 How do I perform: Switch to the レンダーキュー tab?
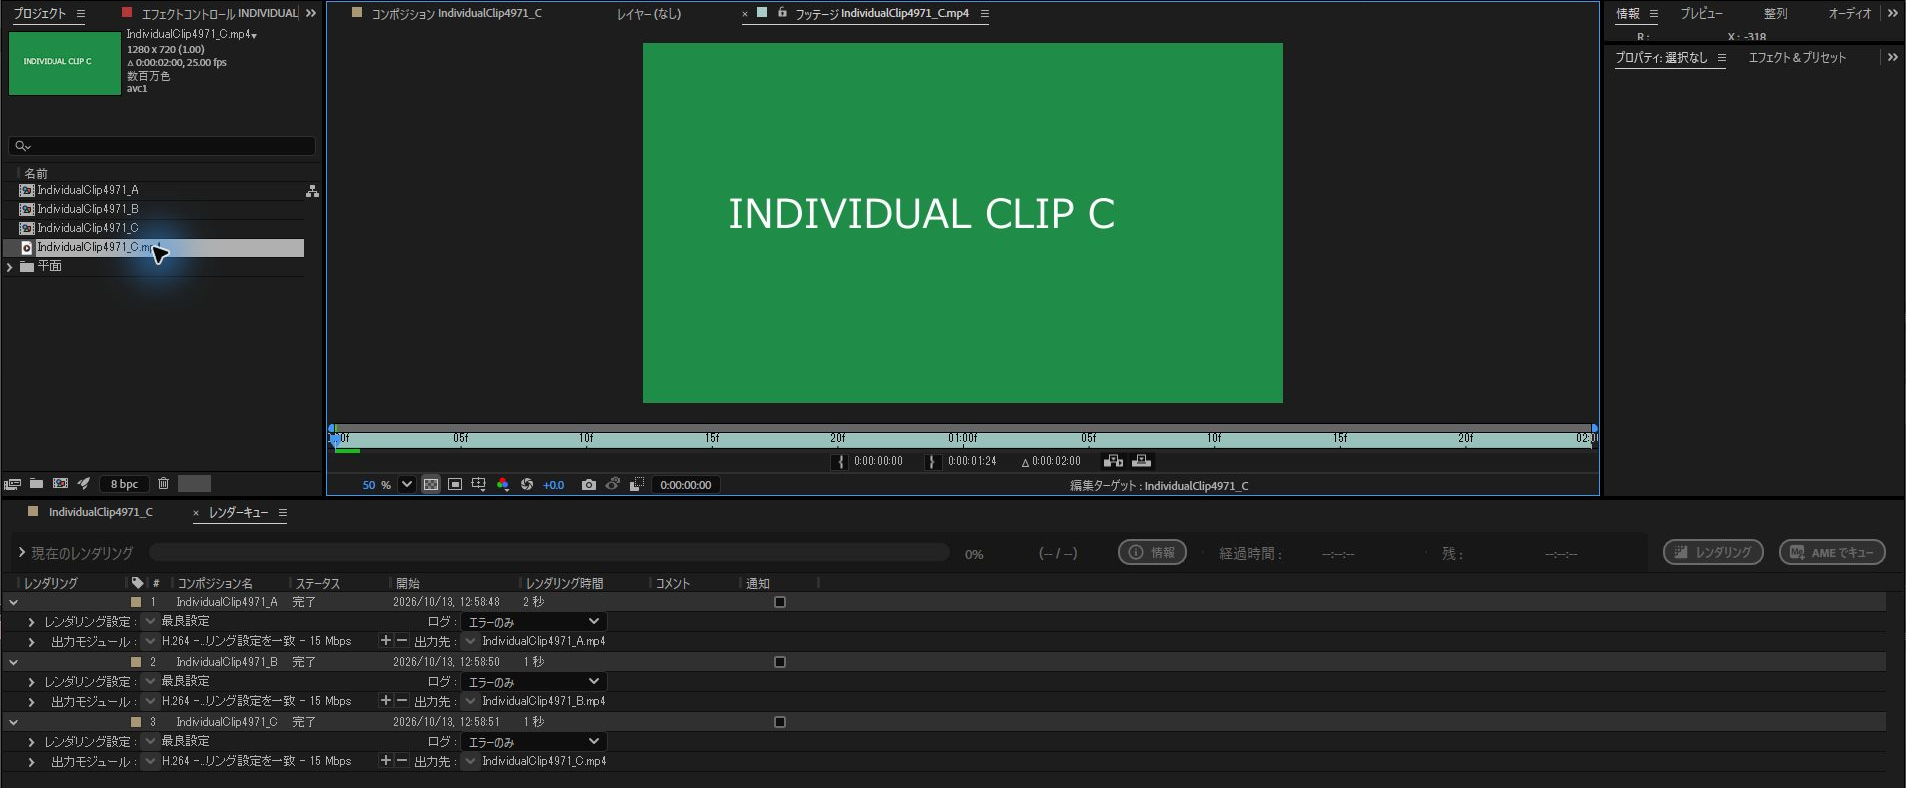point(238,513)
